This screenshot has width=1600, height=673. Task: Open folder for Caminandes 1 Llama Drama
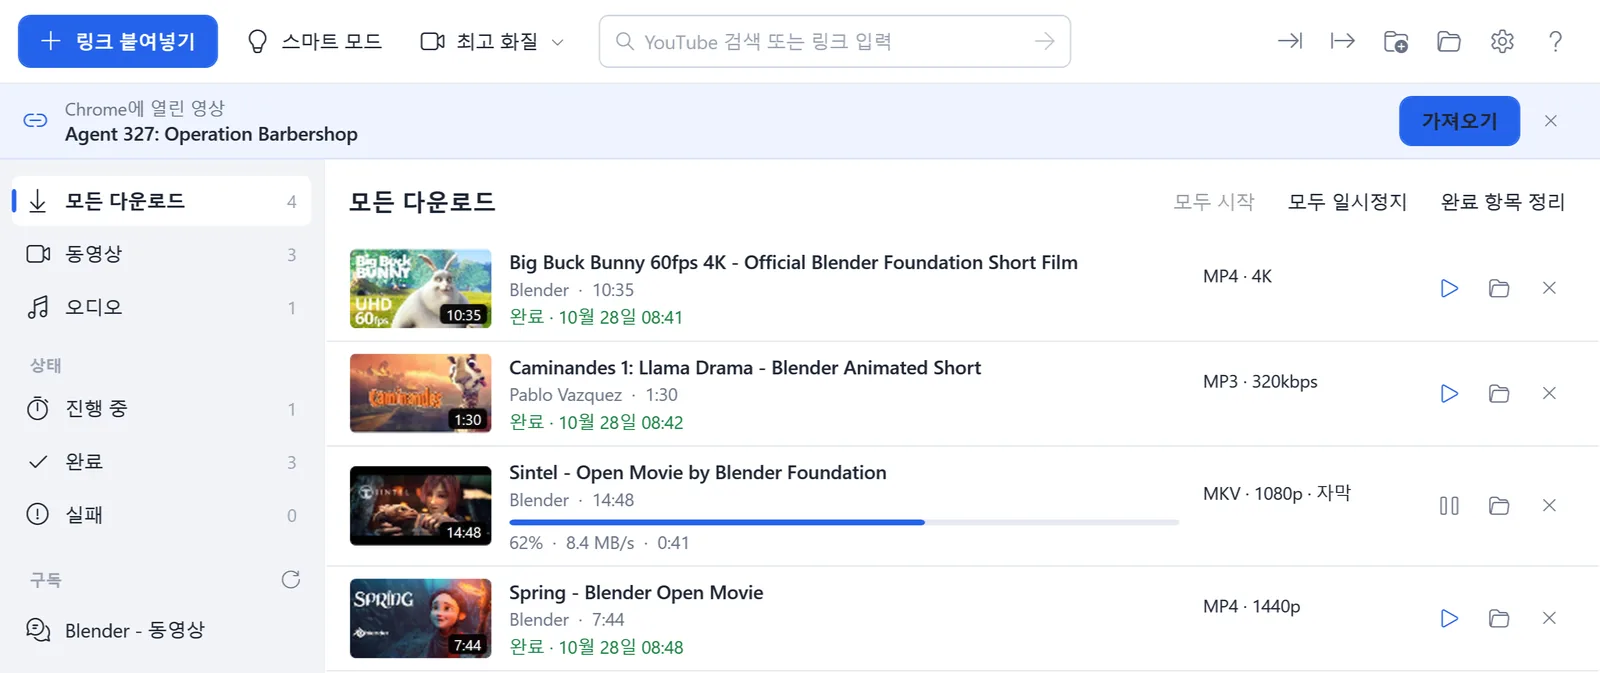pyautogui.click(x=1499, y=393)
